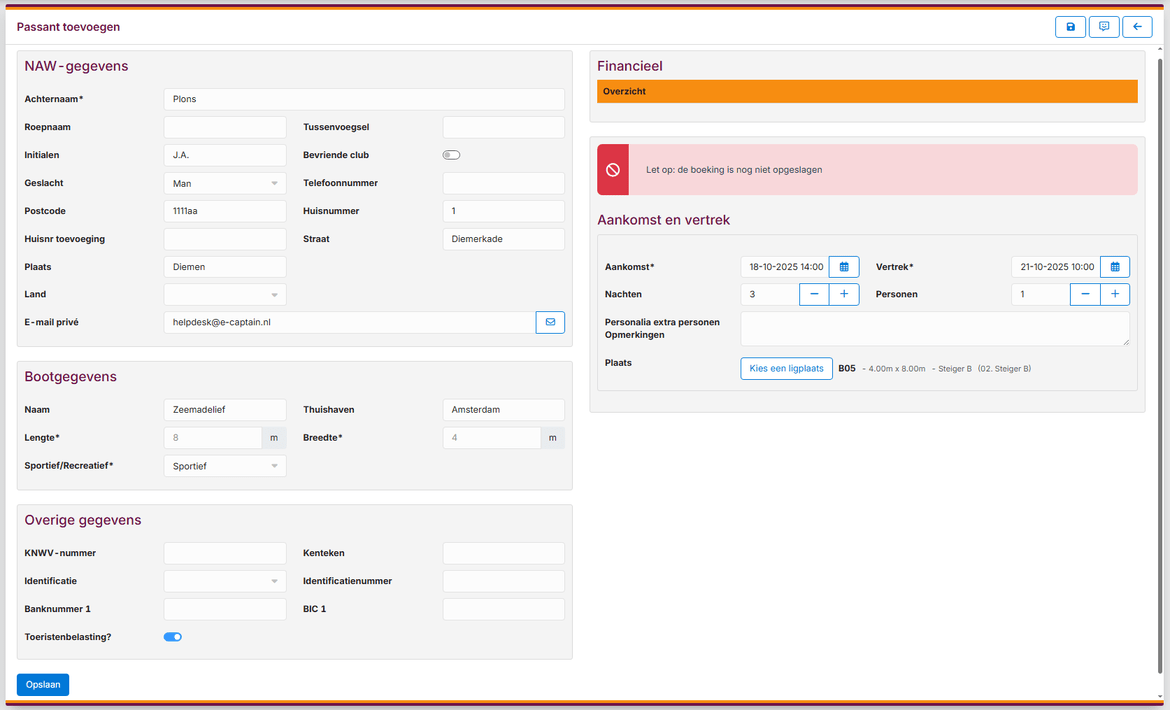Click the Personalia extra personen text area

point(935,328)
